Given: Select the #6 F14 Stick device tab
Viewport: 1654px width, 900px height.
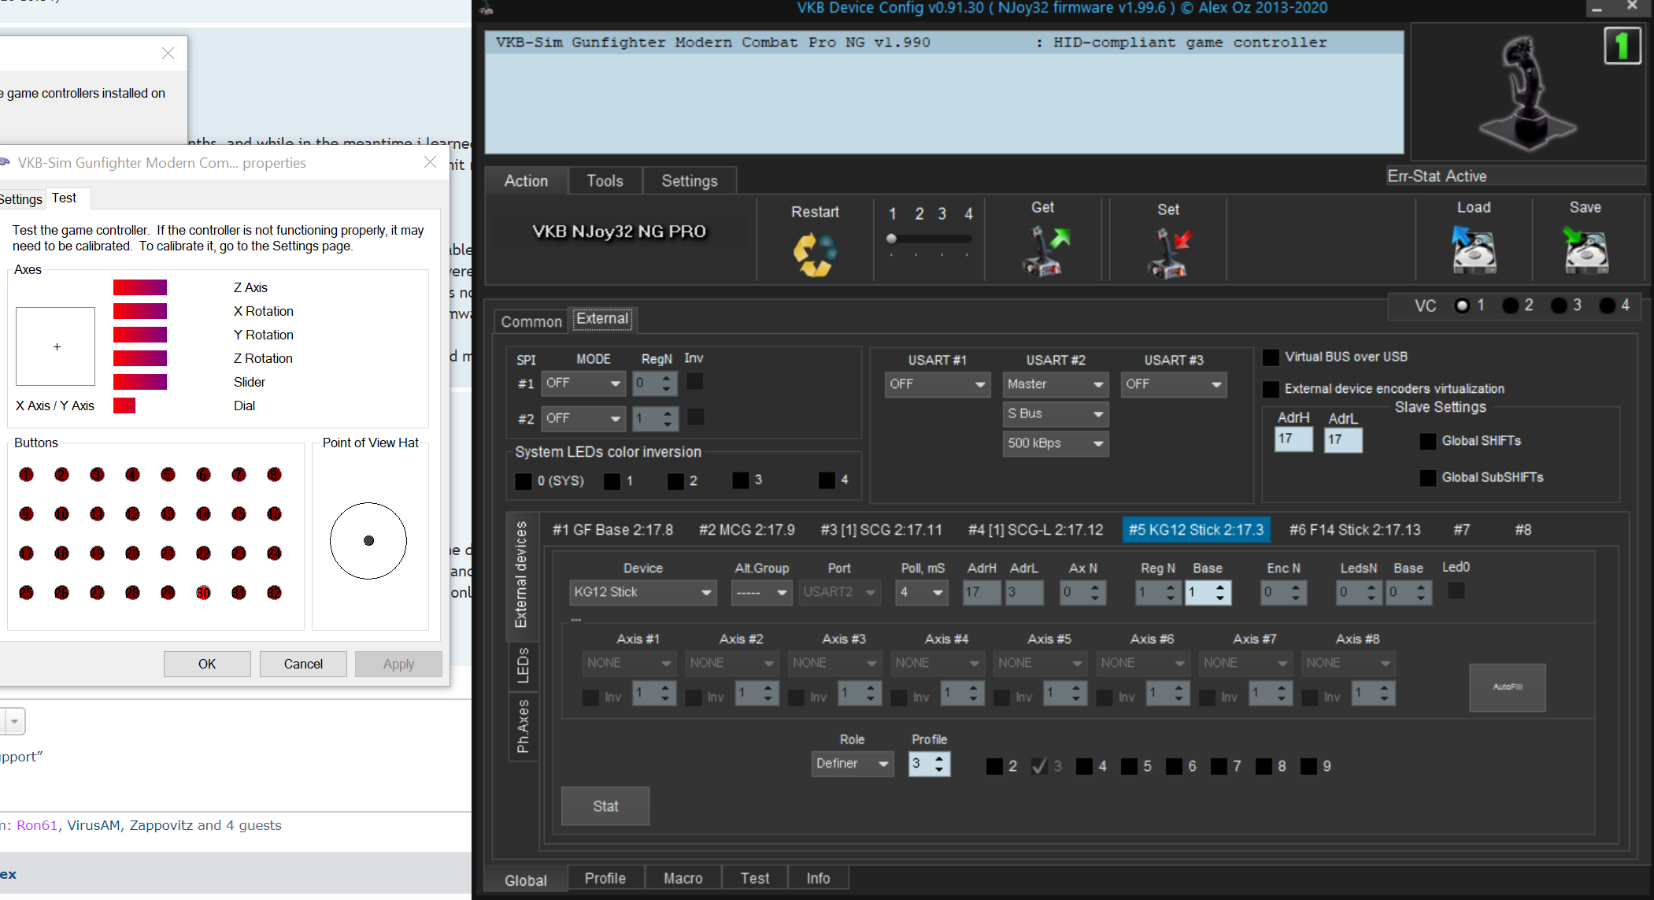Looking at the screenshot, I should (1354, 530).
